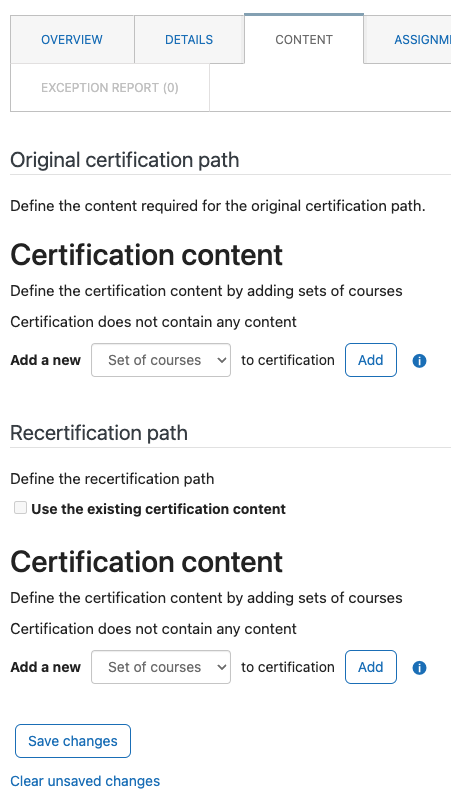Switch to the Overview tab
This screenshot has height=805, width=451.
[72, 40]
